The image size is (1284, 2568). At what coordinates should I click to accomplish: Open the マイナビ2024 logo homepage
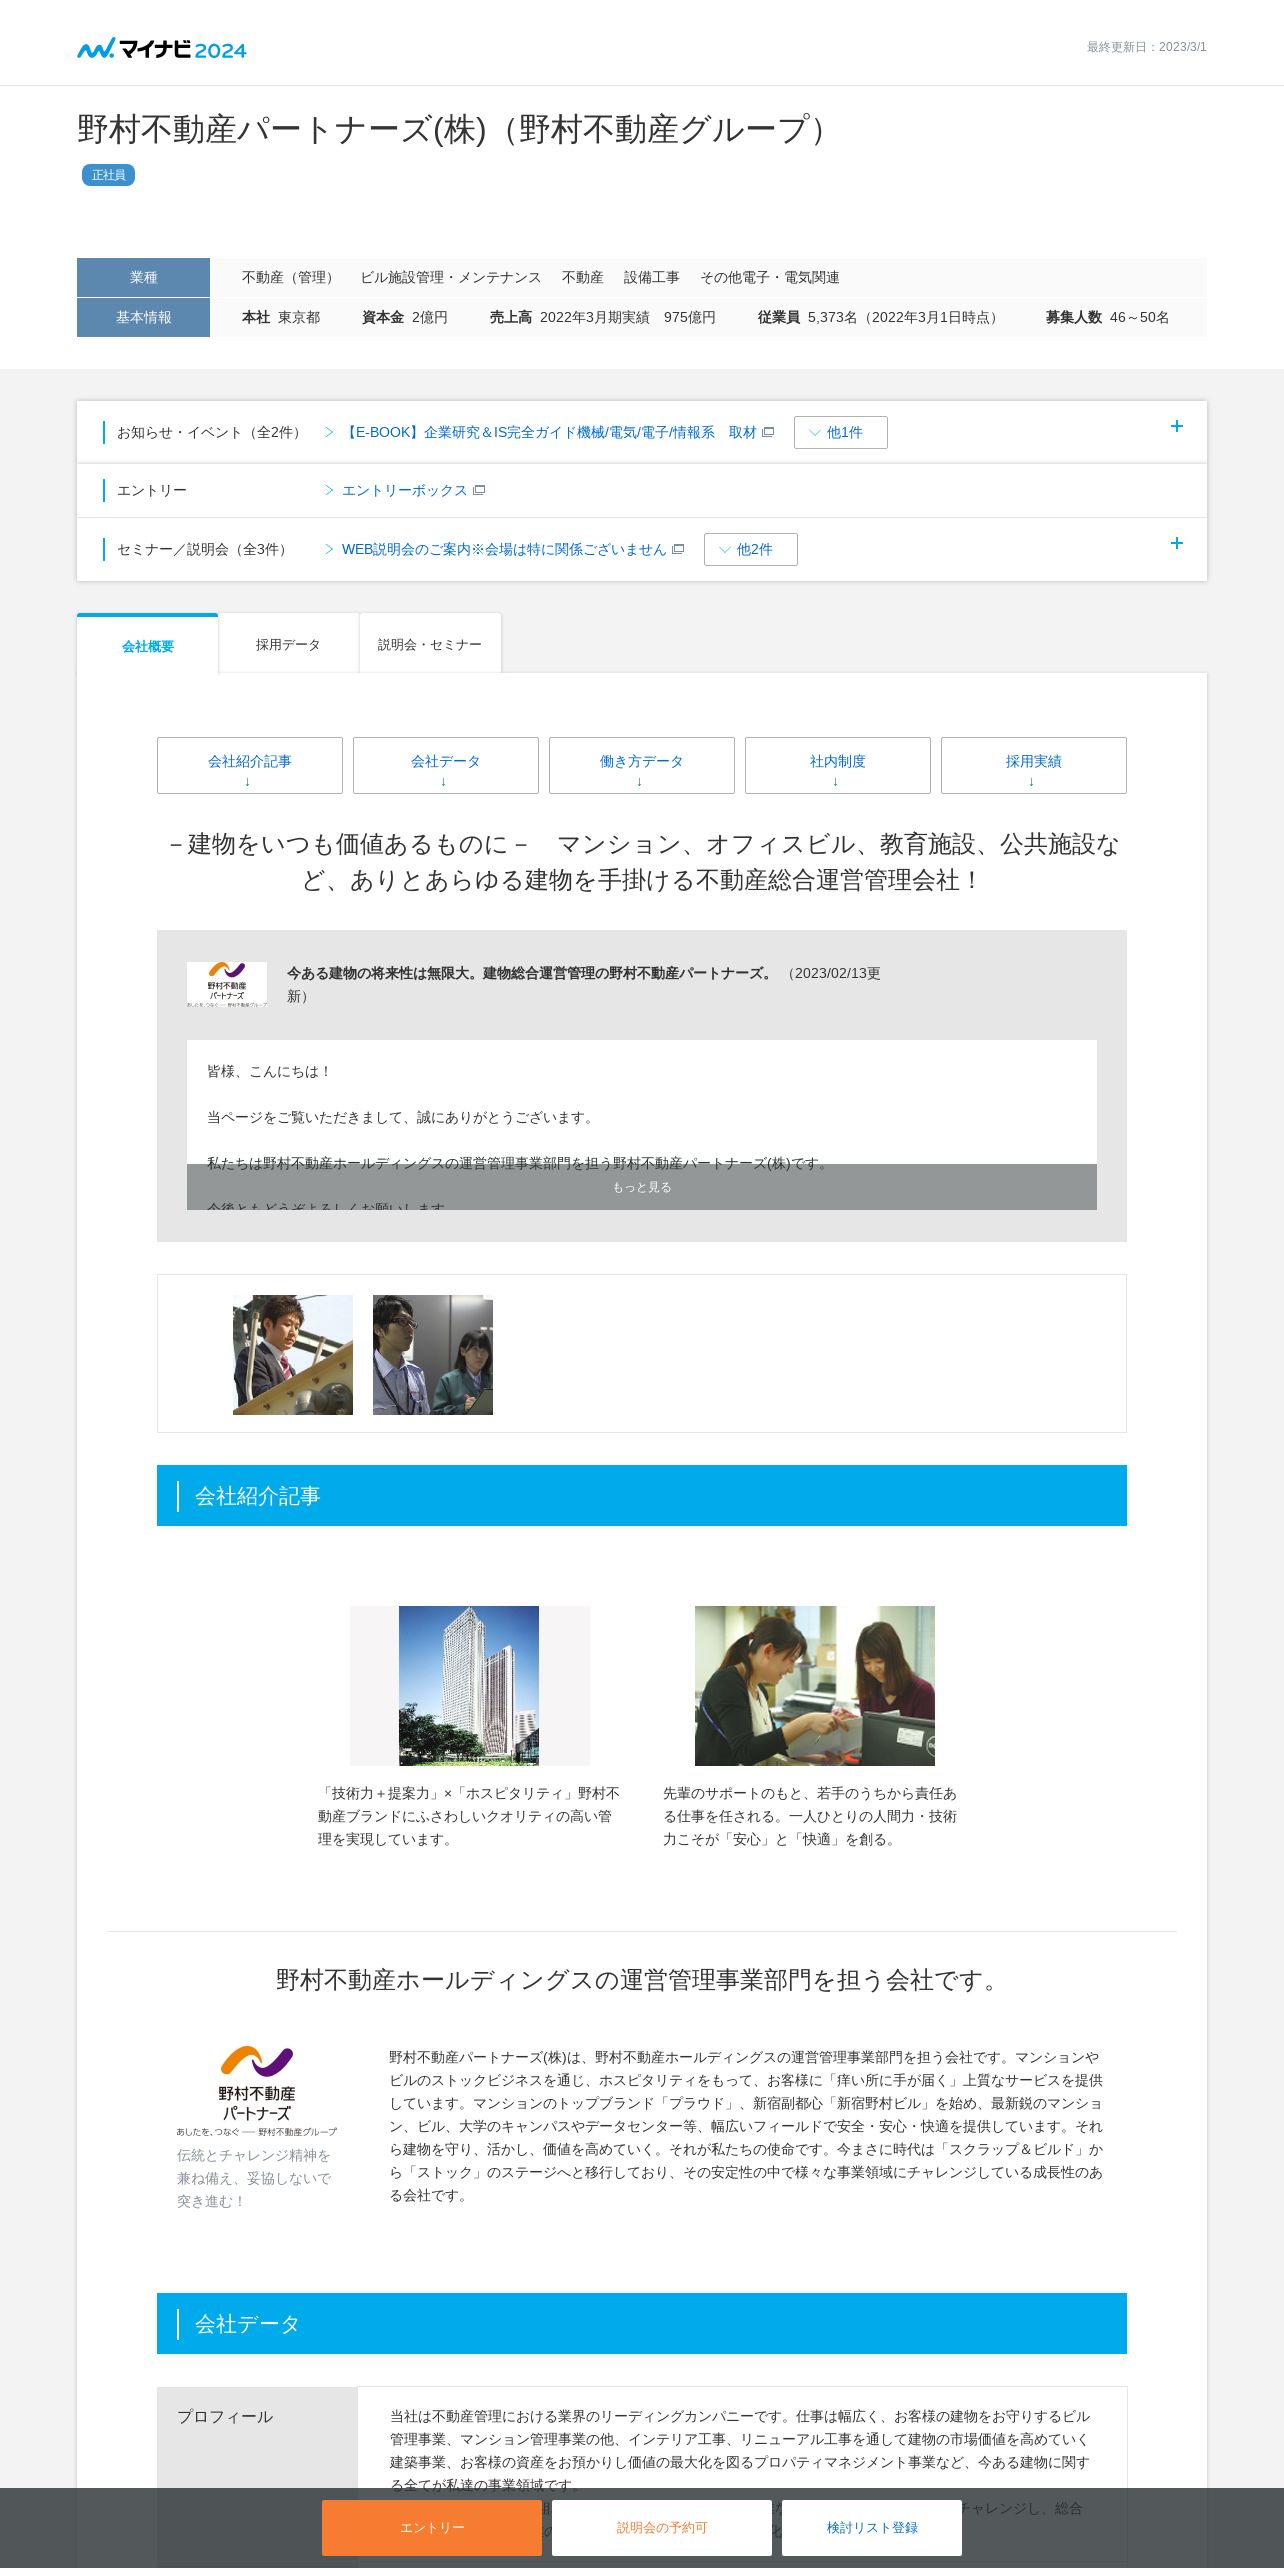pos(162,49)
